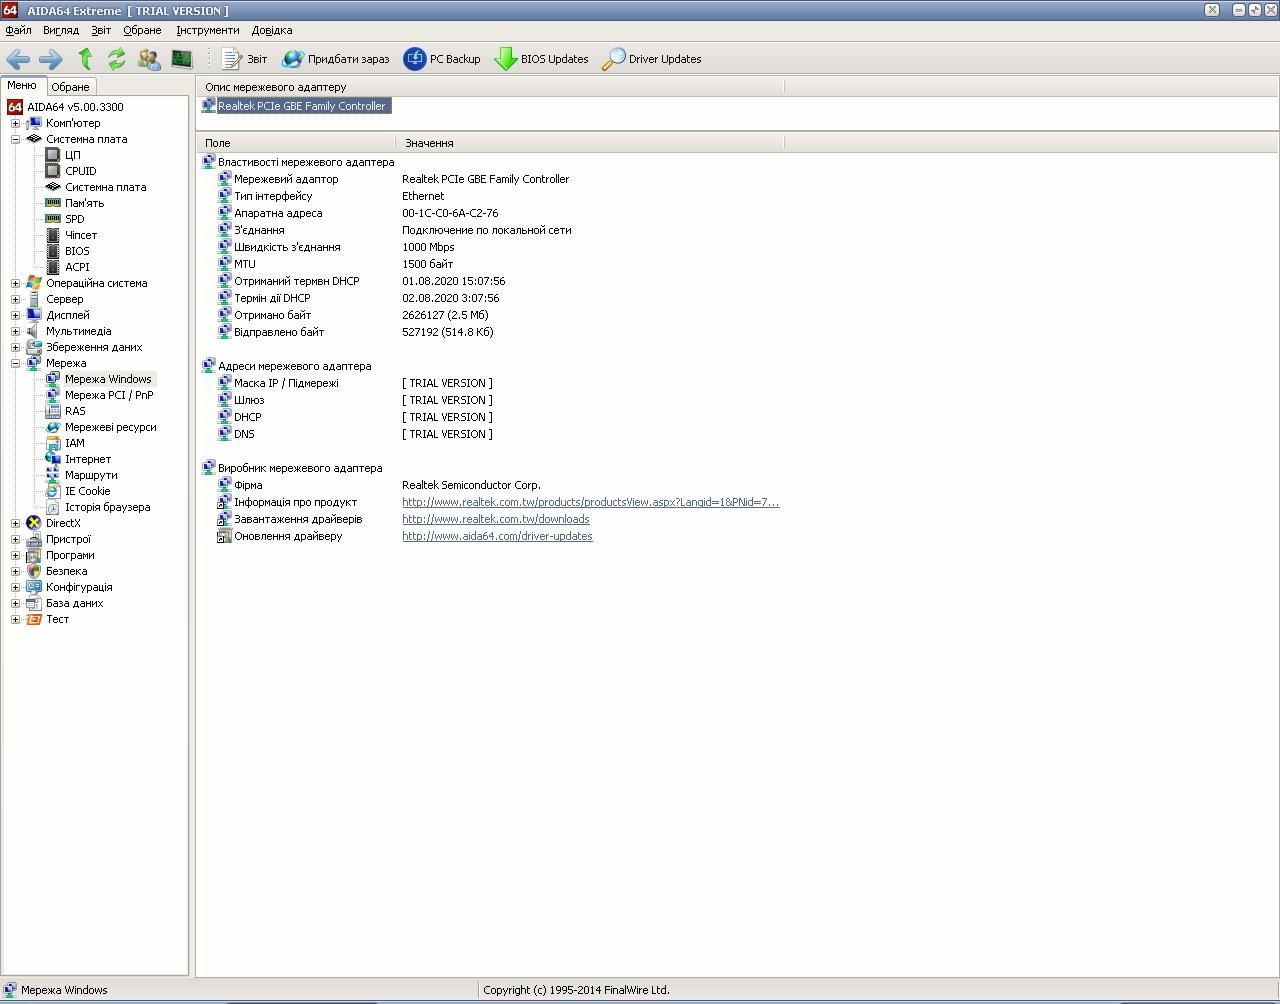Viewport: 1280px width, 1004px height.
Task: Select SPD tree item
Action: coord(74,219)
